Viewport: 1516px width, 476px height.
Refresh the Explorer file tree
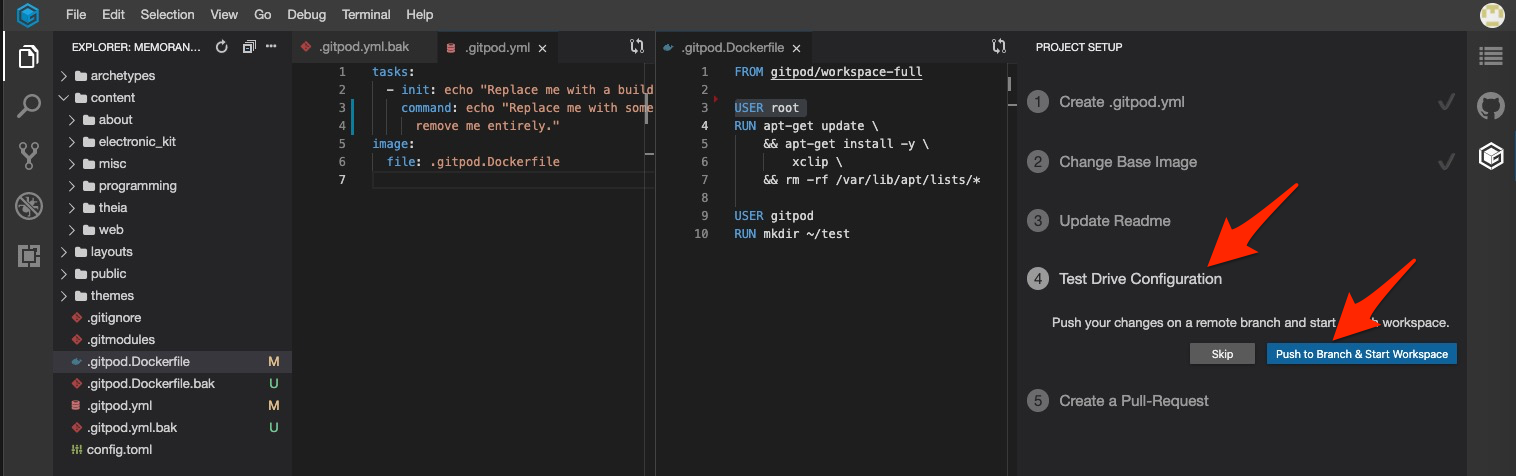coord(222,47)
